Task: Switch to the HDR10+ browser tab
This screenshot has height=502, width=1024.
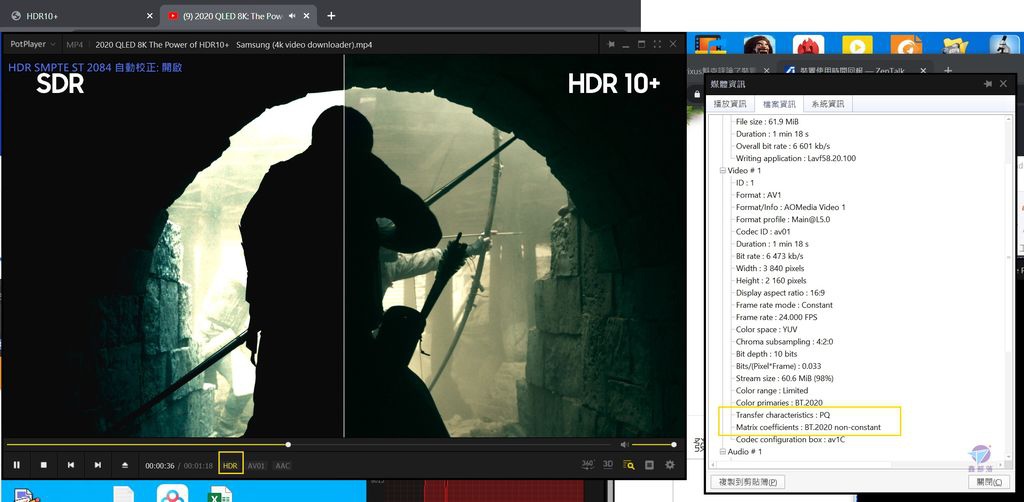Action: click(x=78, y=16)
